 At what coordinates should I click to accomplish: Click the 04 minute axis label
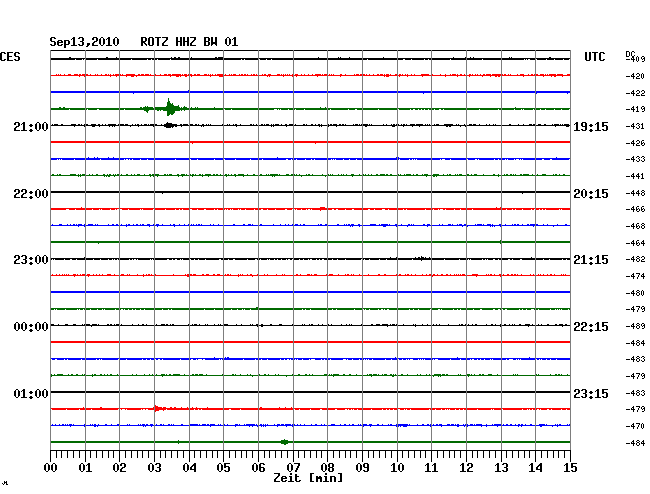[x=189, y=468]
